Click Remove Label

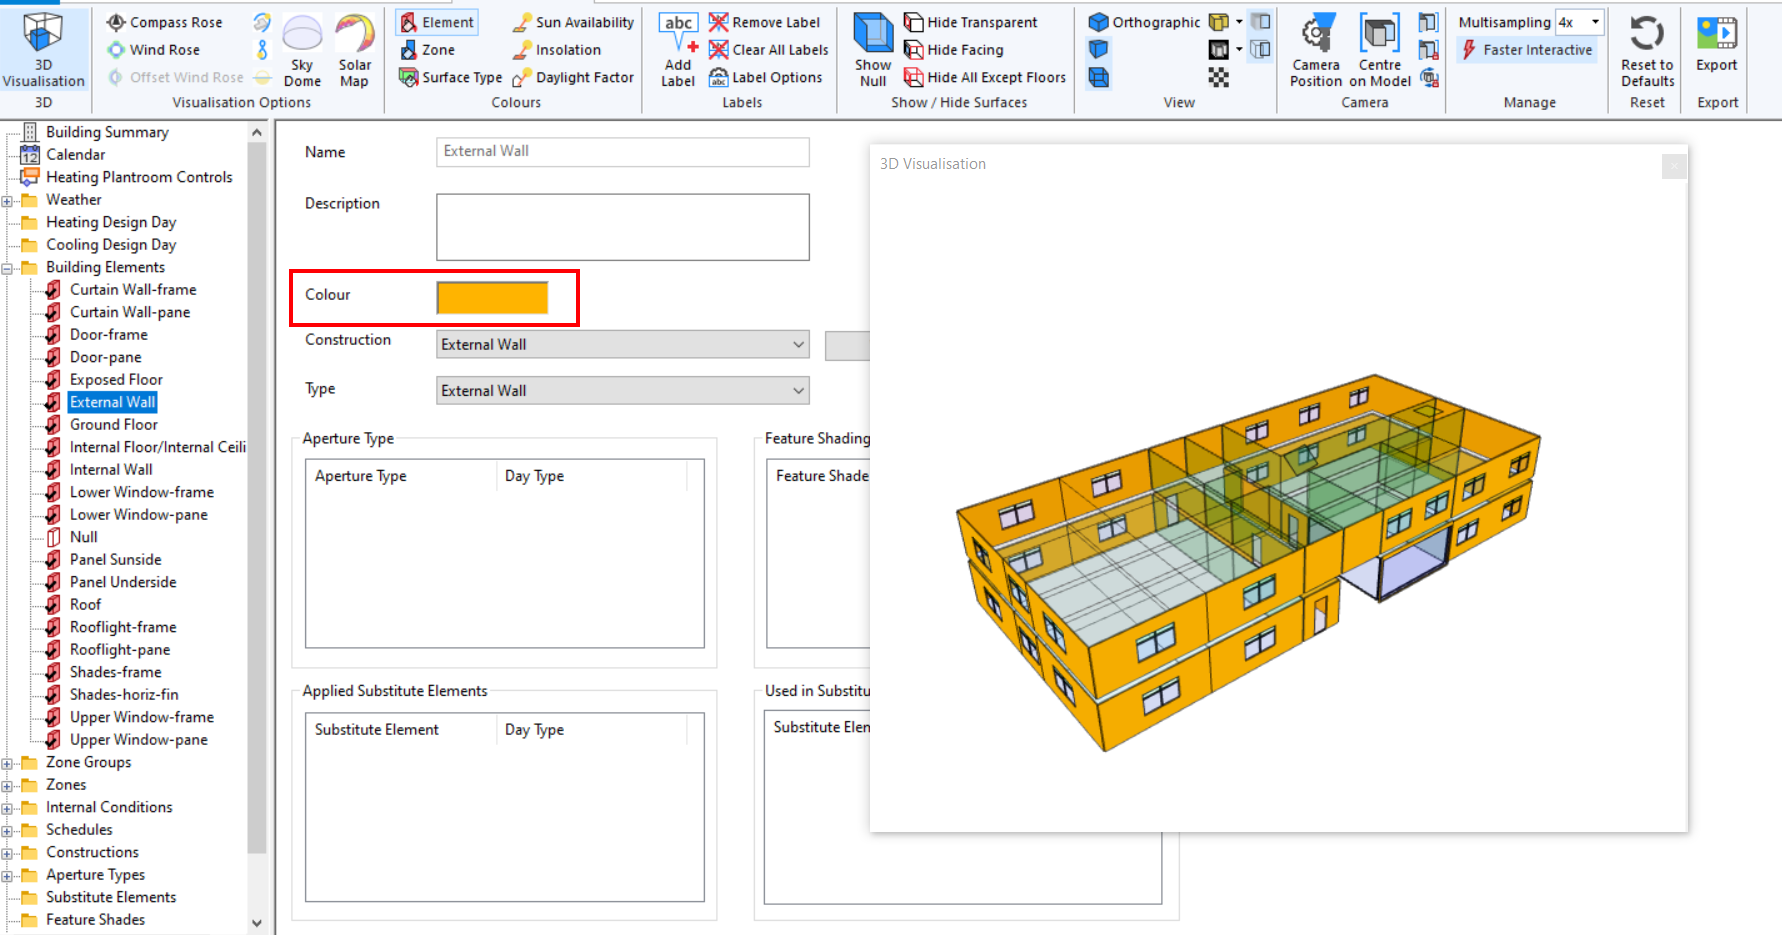[764, 22]
